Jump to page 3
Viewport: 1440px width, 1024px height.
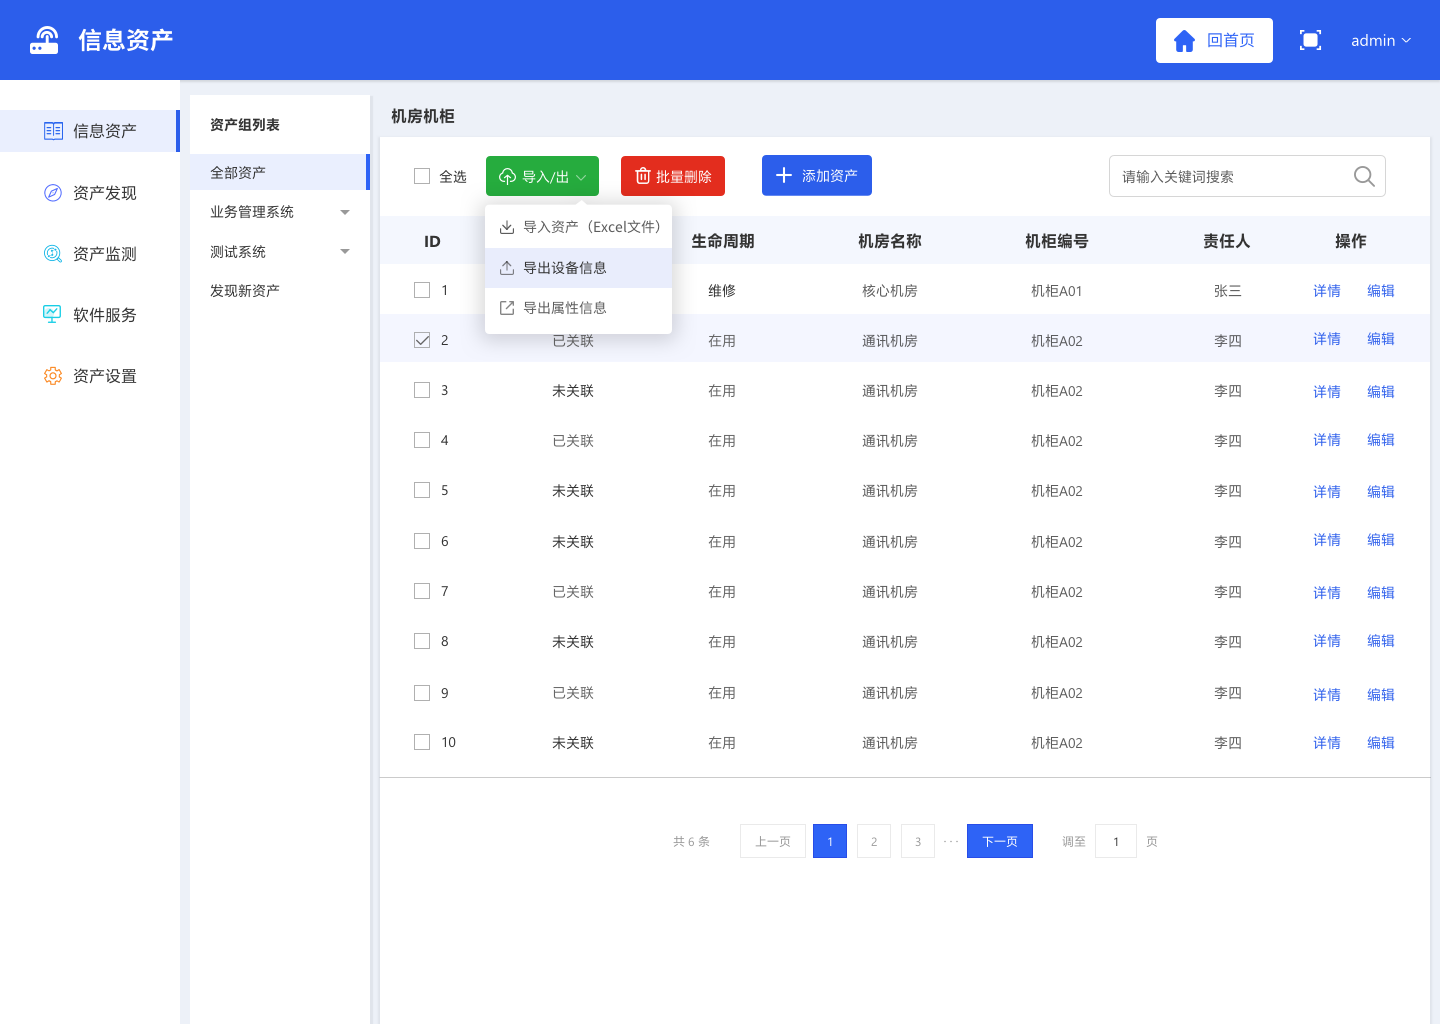coord(918,841)
